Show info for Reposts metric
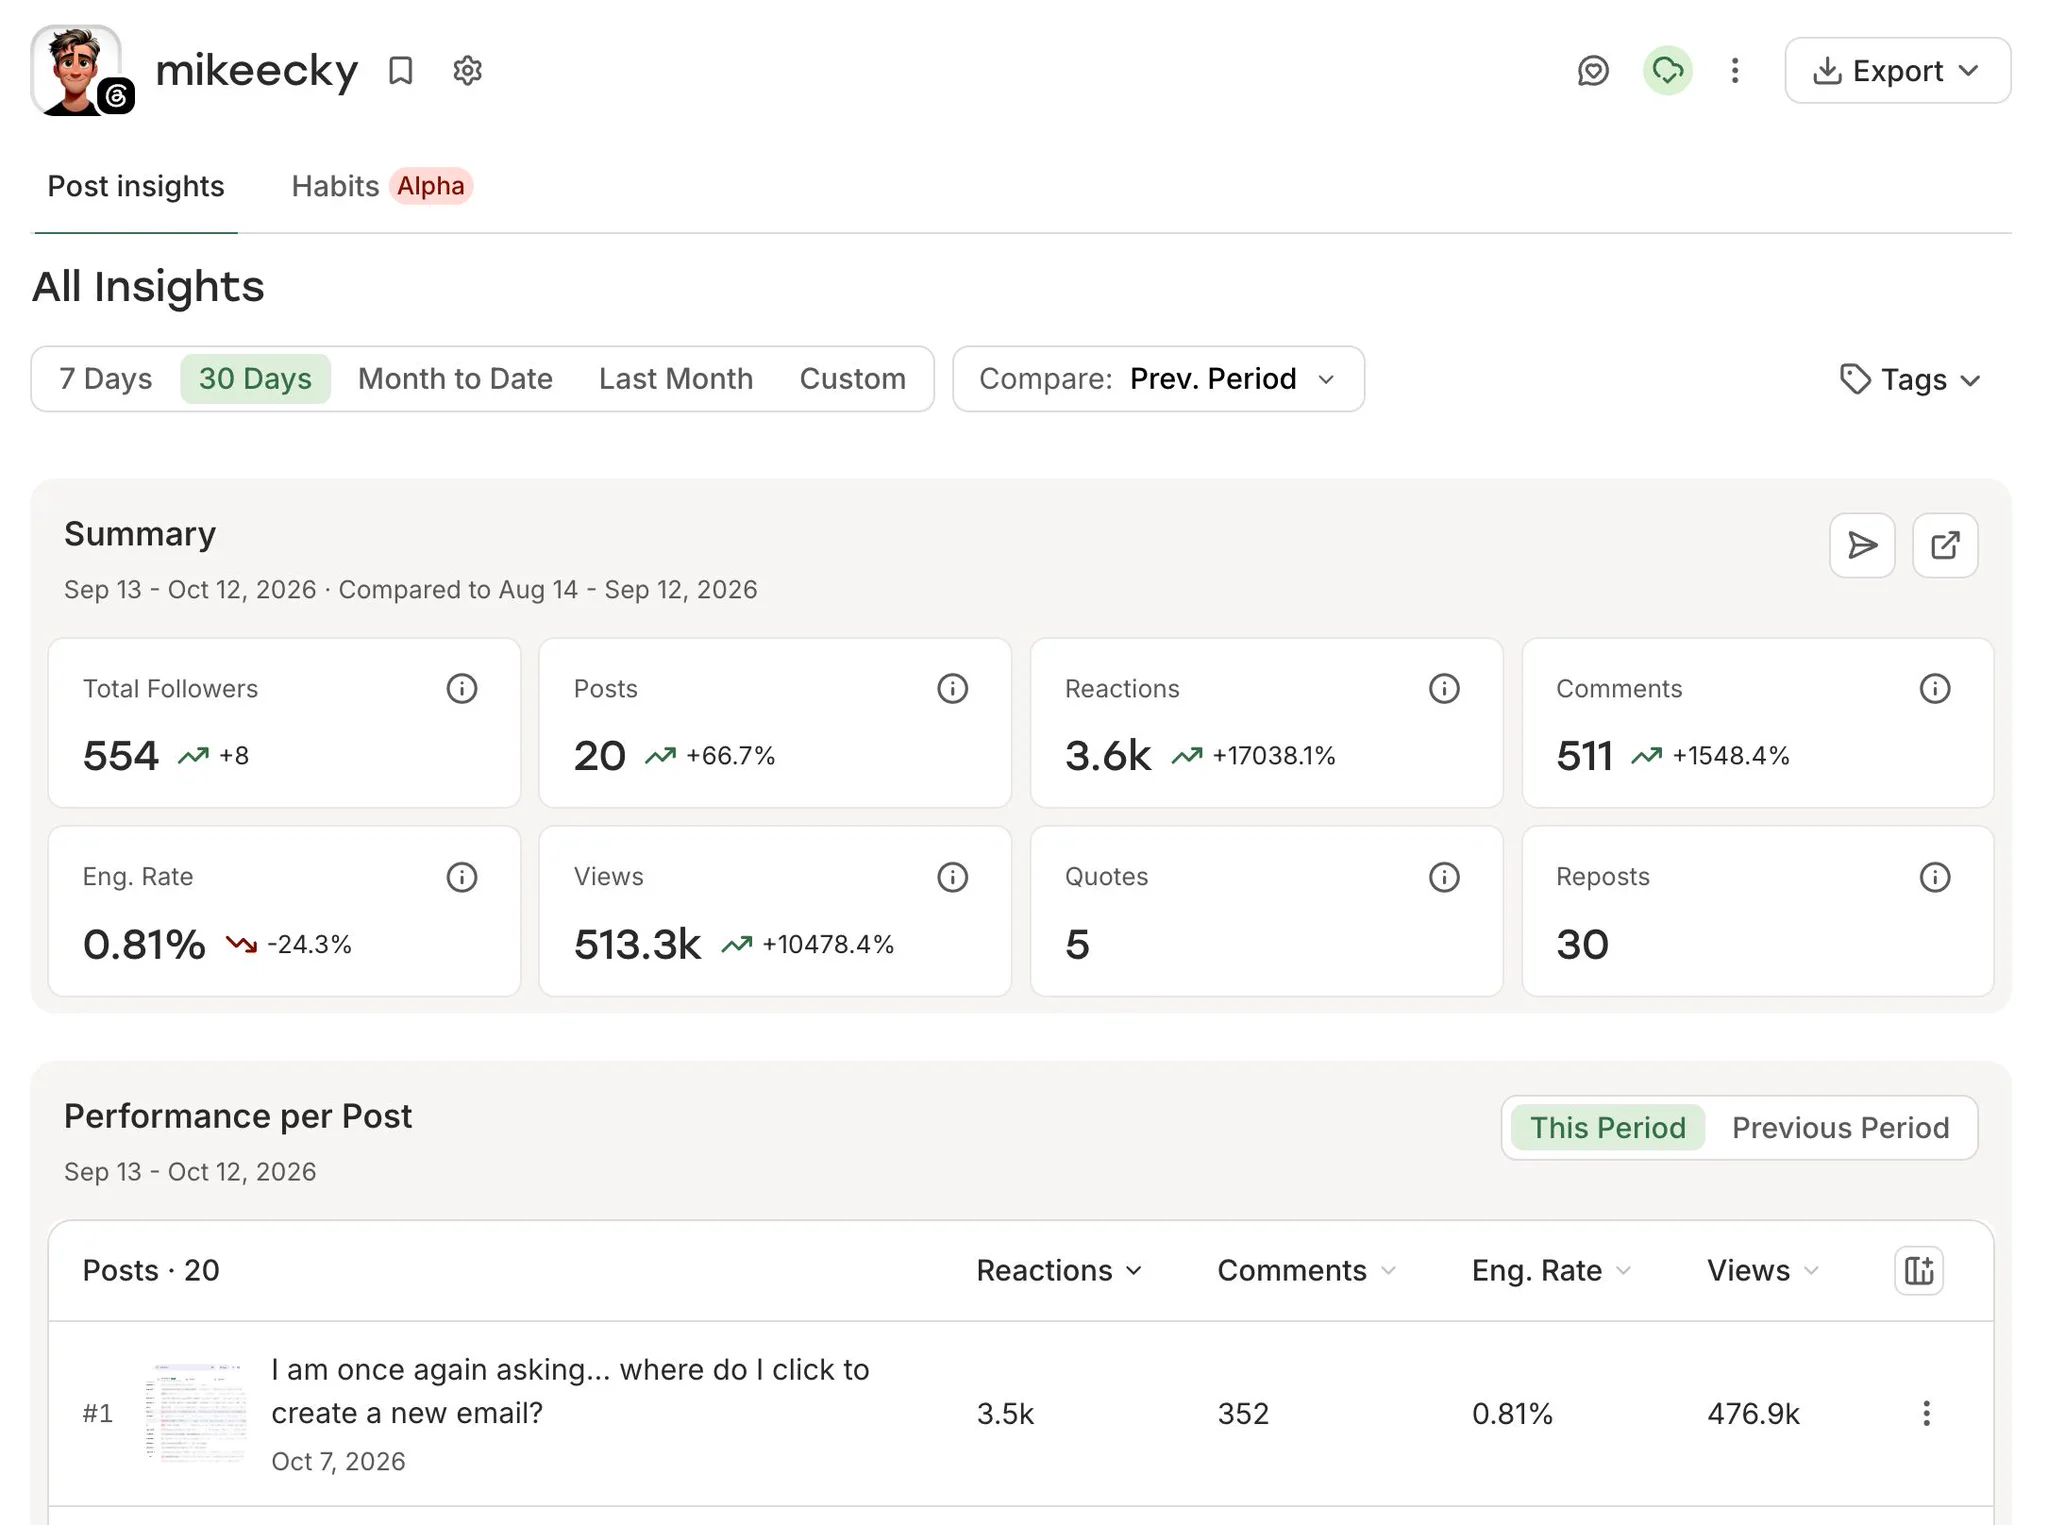This screenshot has height=1525, width=2048. click(1935, 877)
